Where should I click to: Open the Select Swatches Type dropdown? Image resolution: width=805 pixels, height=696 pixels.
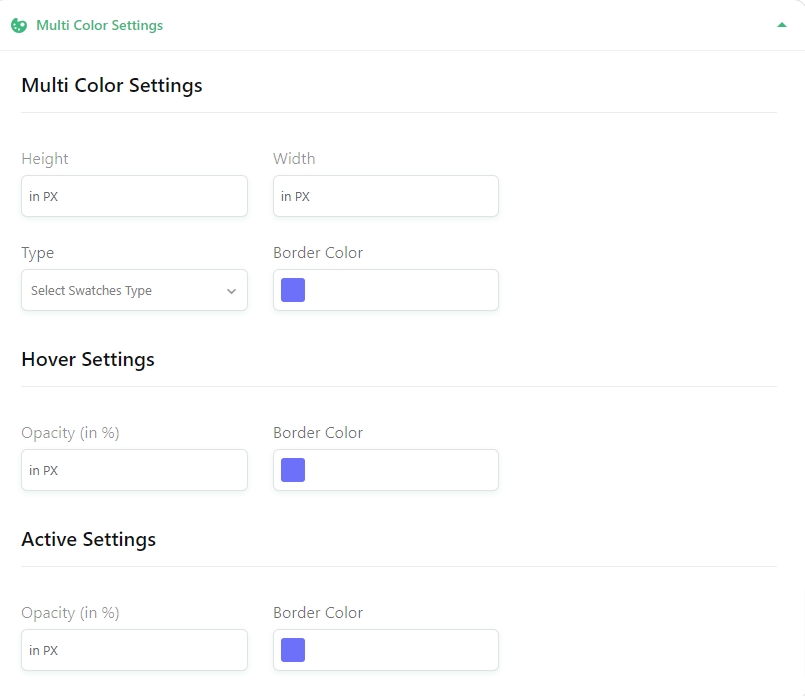pyautogui.click(x=135, y=290)
